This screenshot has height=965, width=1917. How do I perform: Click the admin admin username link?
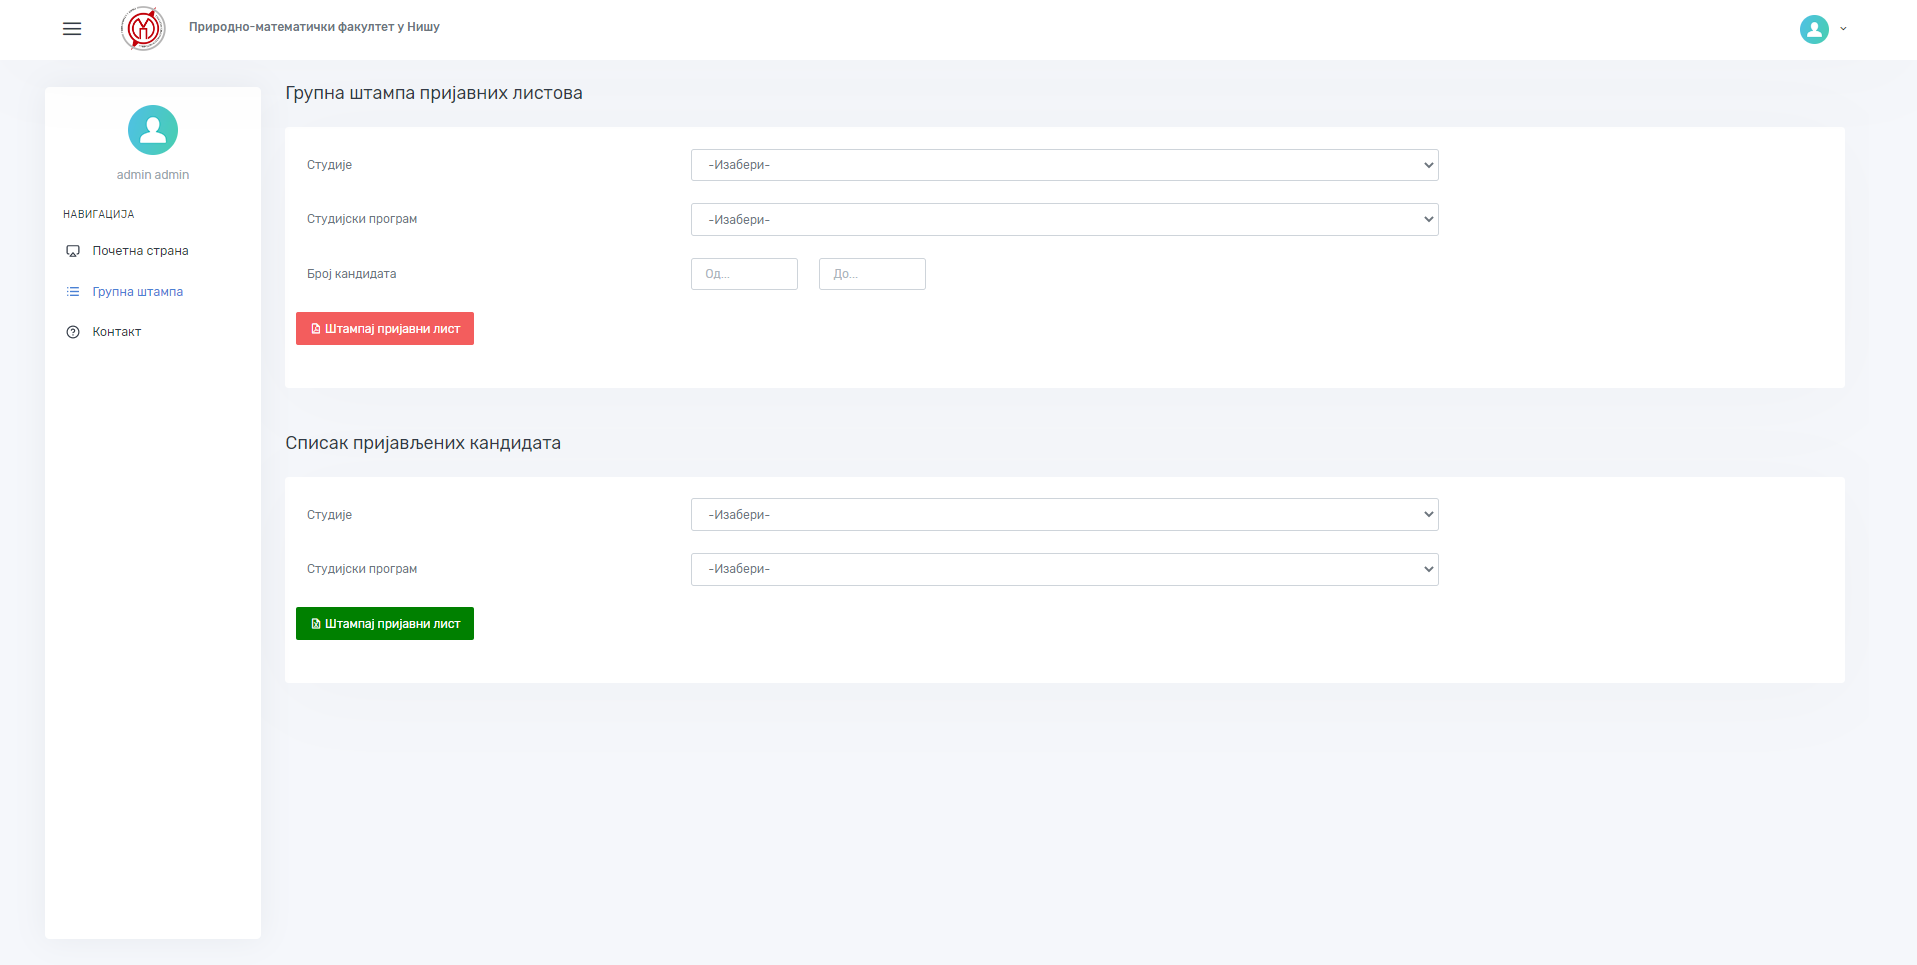point(153,175)
